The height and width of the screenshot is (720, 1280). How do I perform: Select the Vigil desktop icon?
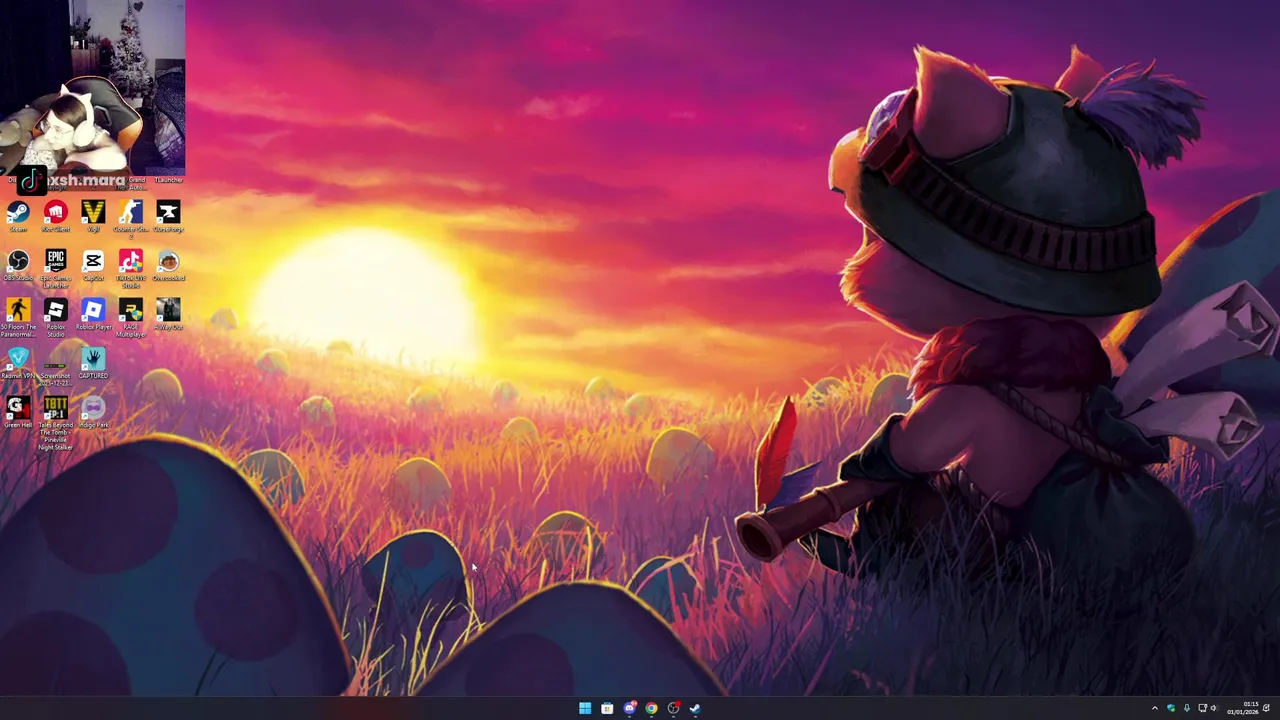93,216
